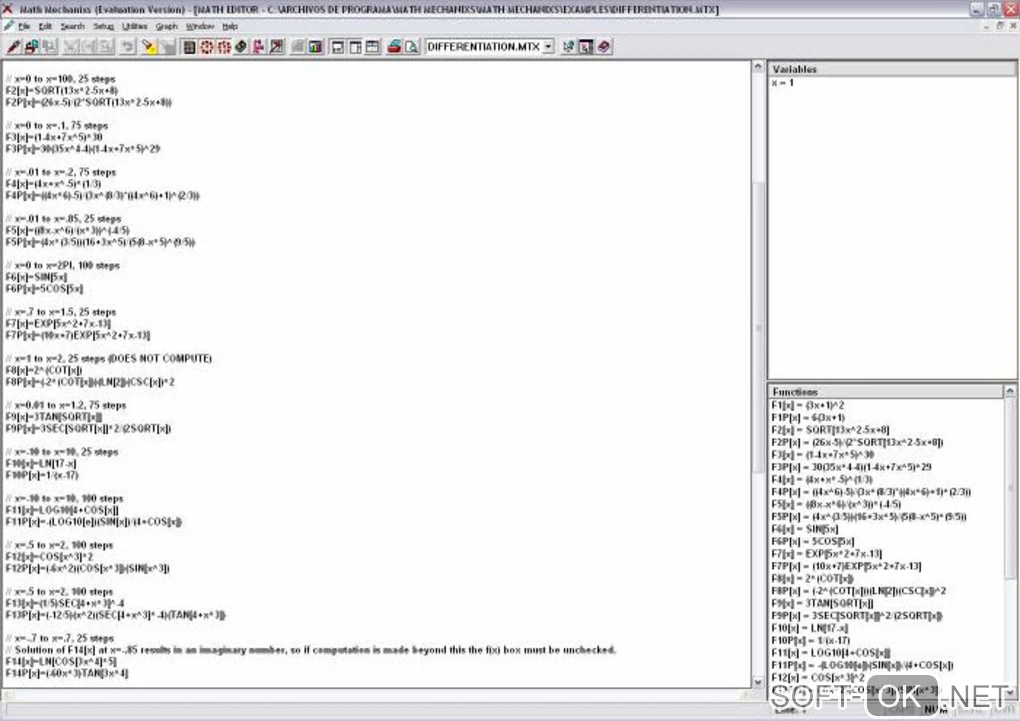This screenshot has height=721, width=1020.
Task: Select 'F8[x] = 2^(COT[x])' in Functions panel
Action: [x=812, y=578]
